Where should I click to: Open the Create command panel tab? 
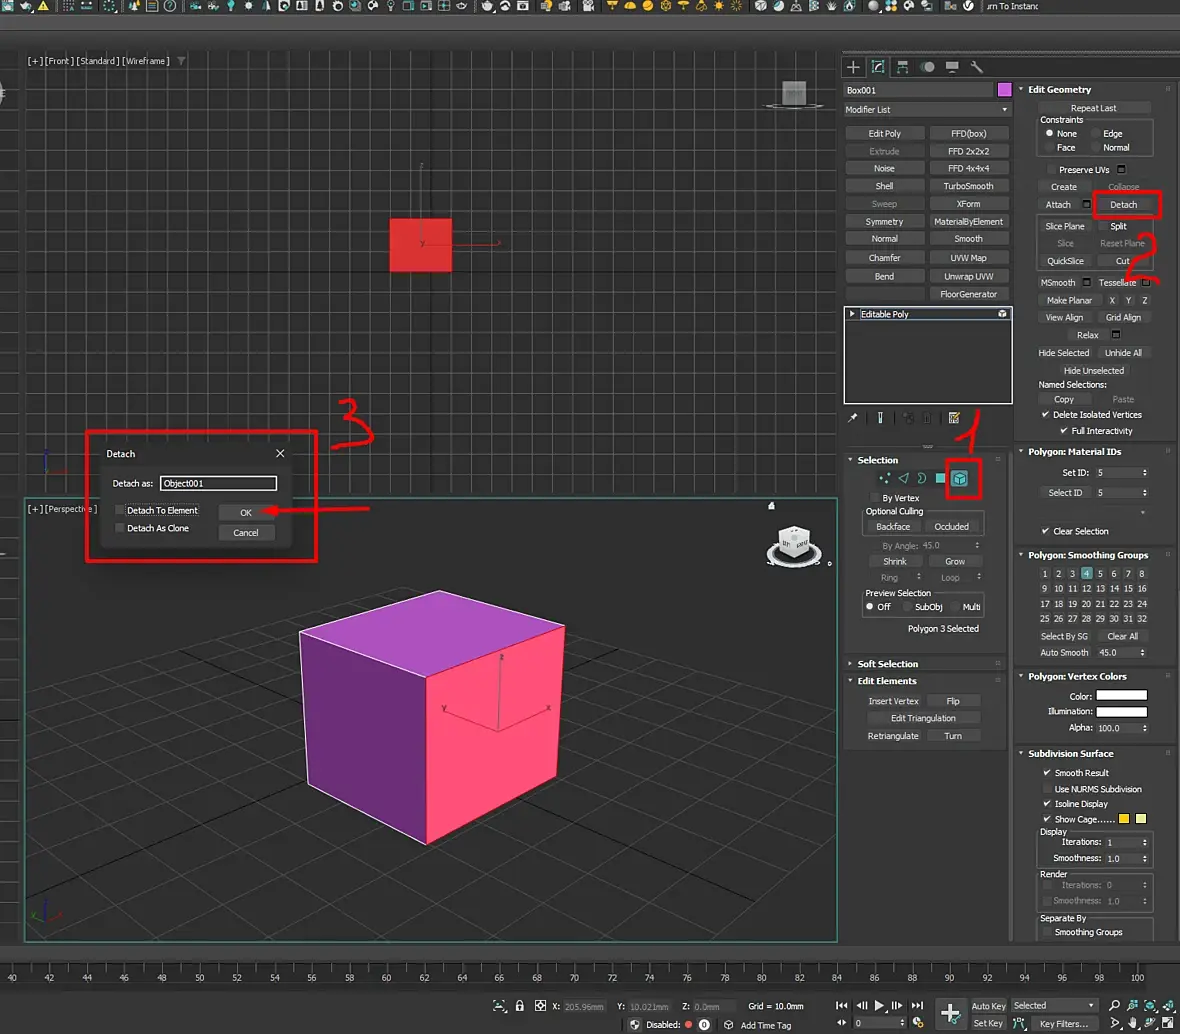(x=853, y=67)
